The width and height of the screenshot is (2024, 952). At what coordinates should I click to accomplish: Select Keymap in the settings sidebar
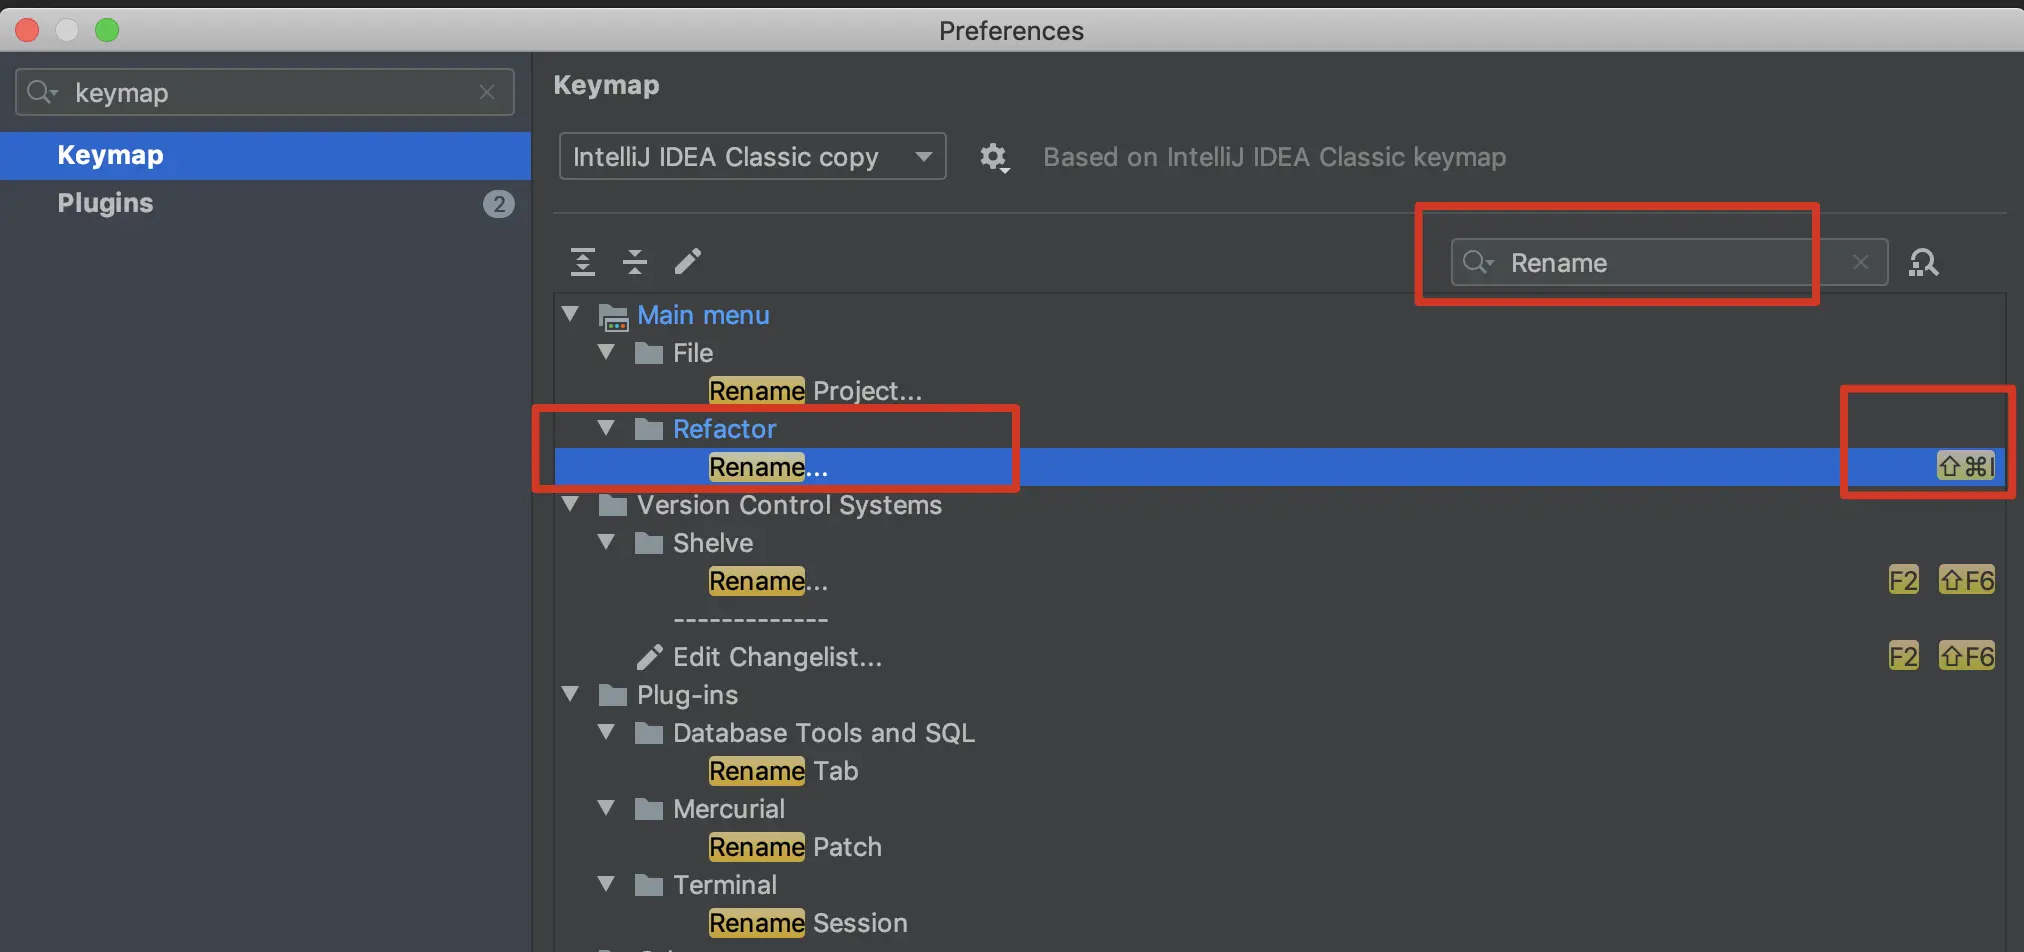tap(110, 155)
